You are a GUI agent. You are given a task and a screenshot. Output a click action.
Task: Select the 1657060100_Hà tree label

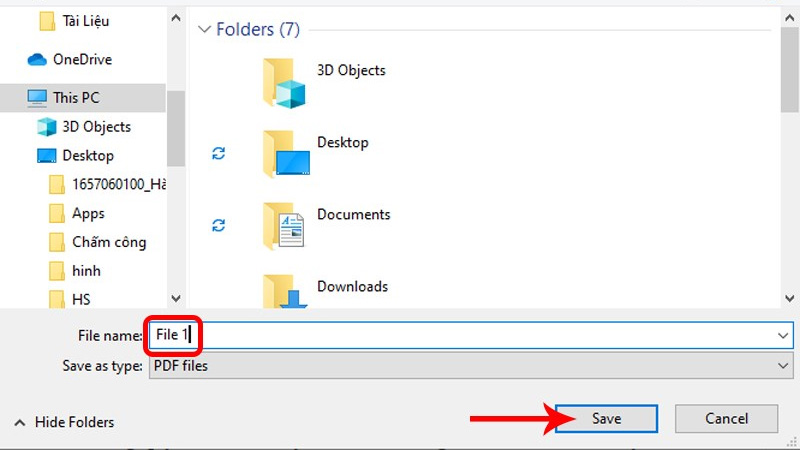tap(119, 184)
